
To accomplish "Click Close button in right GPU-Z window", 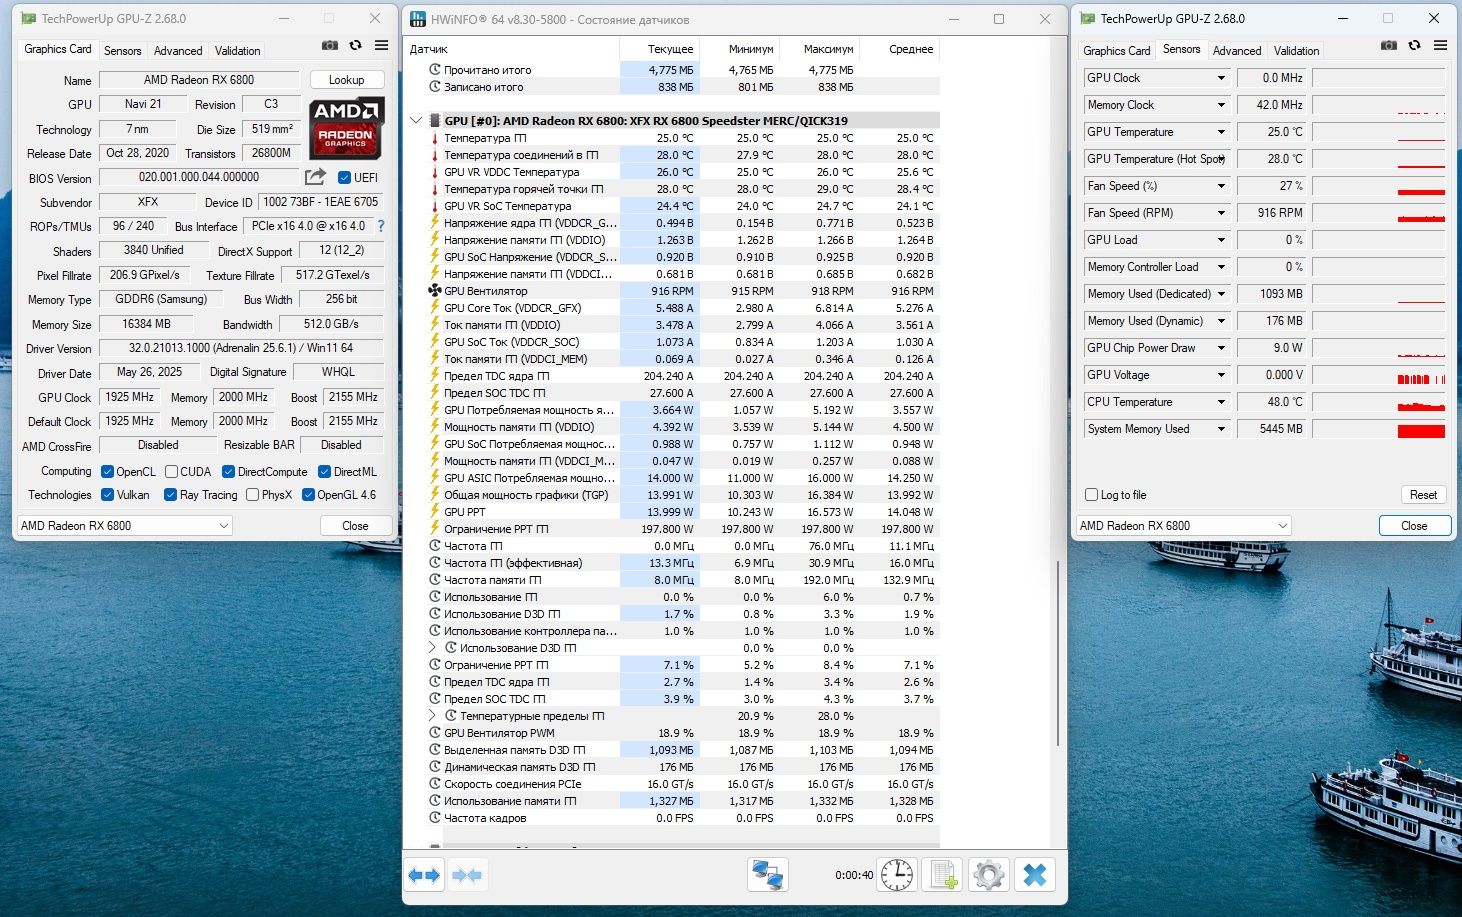I will coord(1414,525).
